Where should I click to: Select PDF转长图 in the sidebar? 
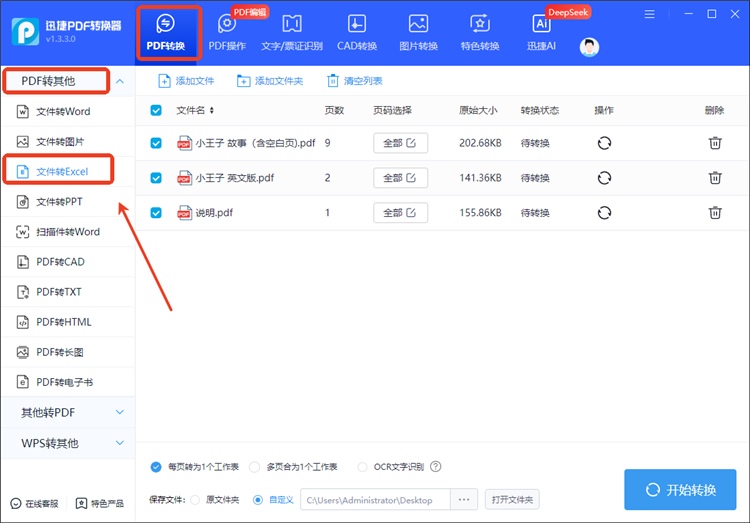(x=67, y=352)
